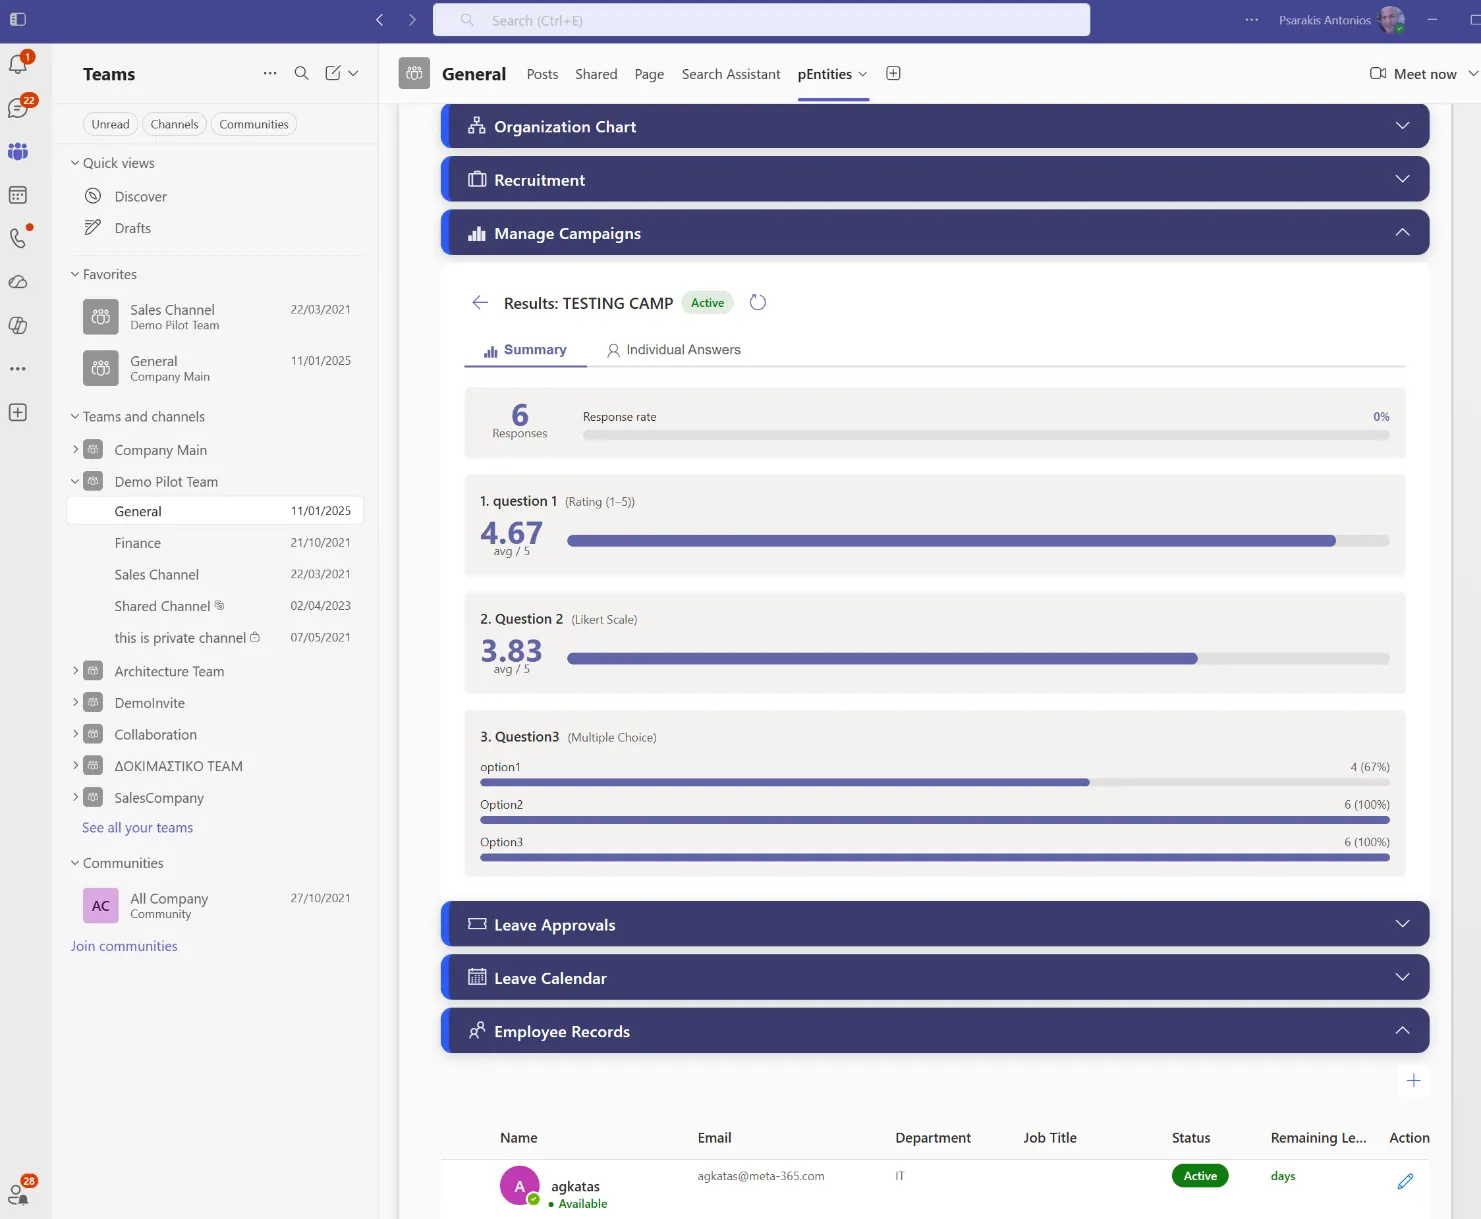Collapse the Quick views group
Screen dimensions: 1481x1219
[75, 163]
